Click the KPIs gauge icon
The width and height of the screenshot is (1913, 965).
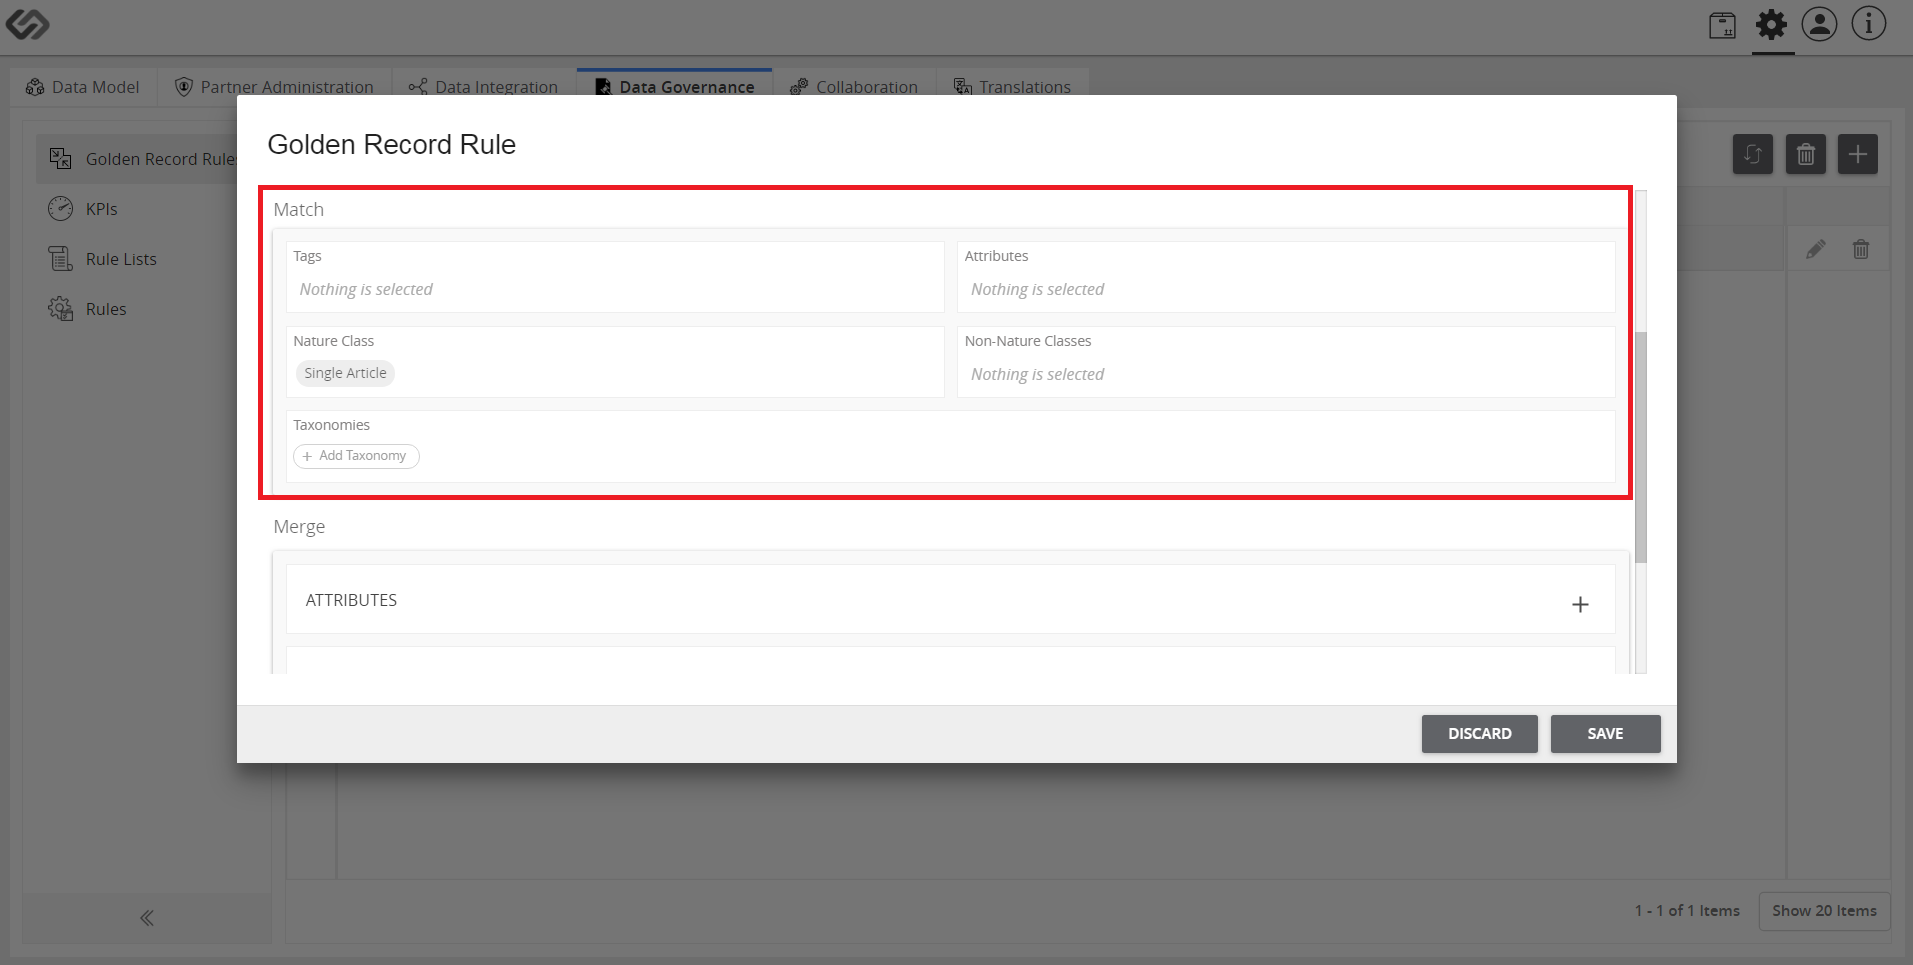[60, 208]
